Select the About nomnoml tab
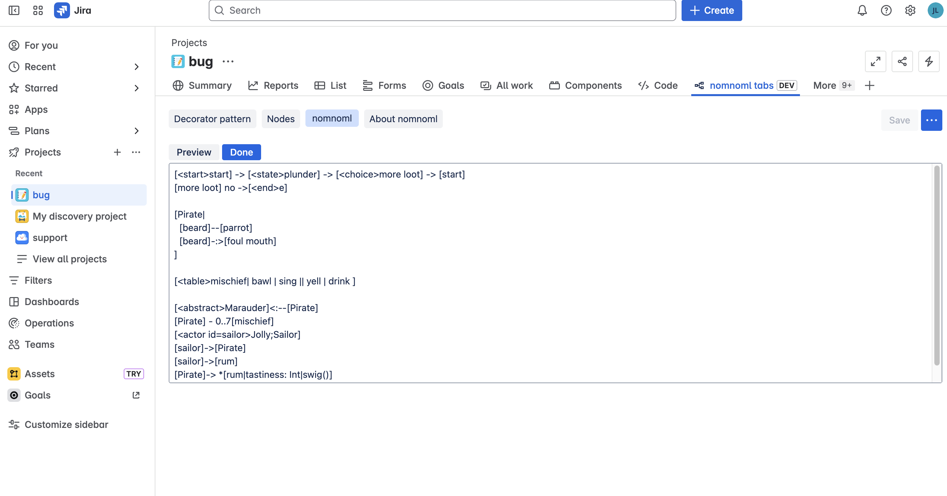This screenshot has height=496, width=947. tap(403, 119)
